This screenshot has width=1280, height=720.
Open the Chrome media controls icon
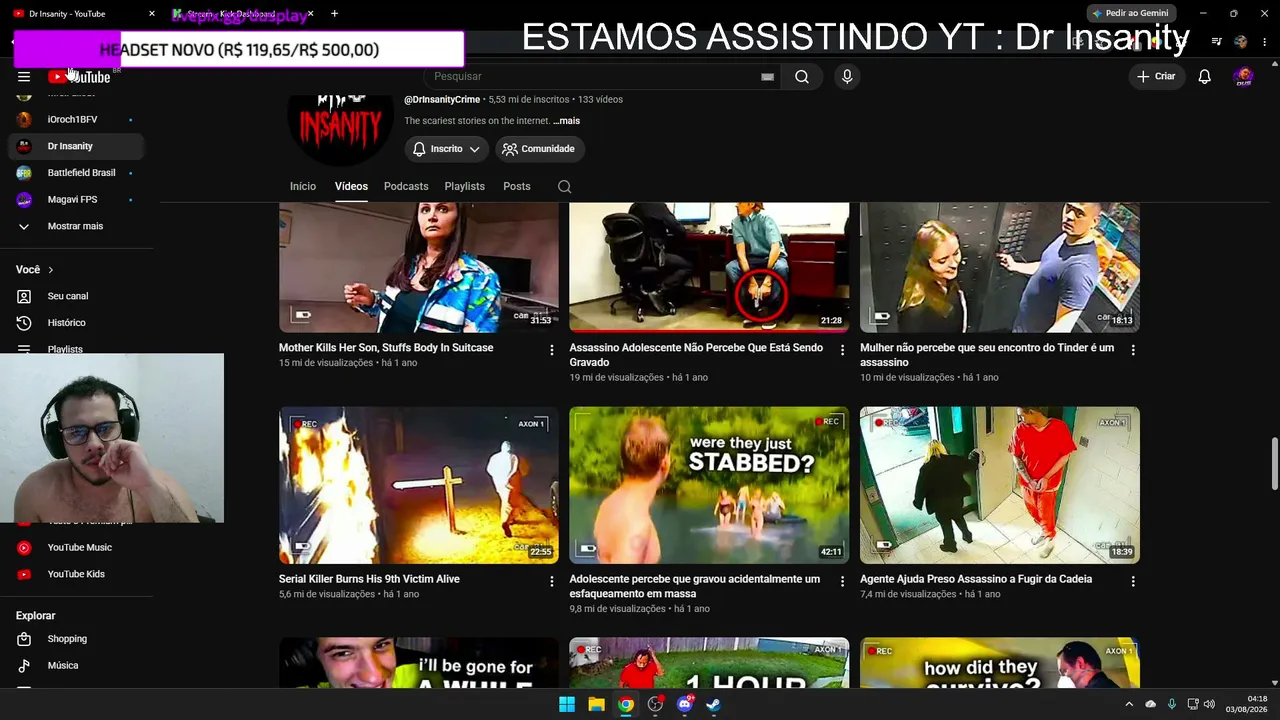(1217, 42)
